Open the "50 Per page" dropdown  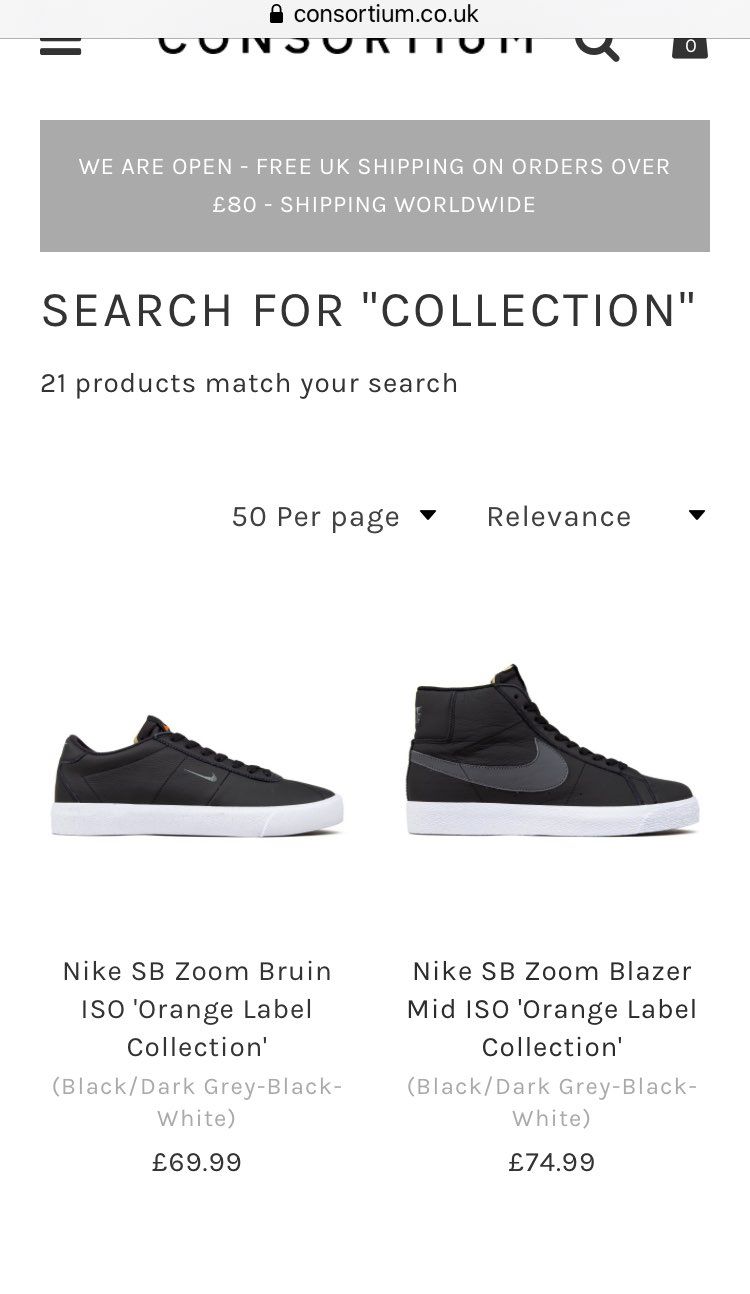316,517
